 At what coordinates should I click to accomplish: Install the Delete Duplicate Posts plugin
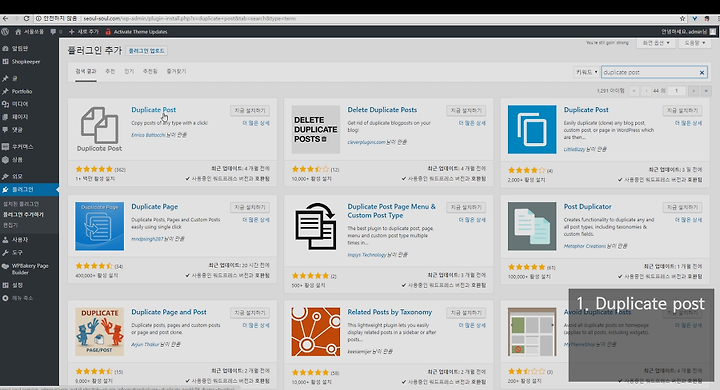tap(466, 111)
